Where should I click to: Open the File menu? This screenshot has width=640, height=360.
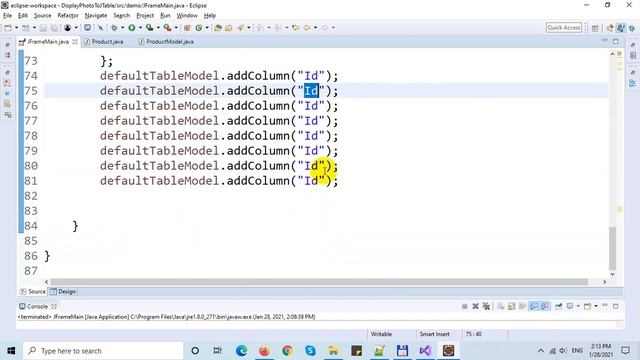[x=7, y=16]
